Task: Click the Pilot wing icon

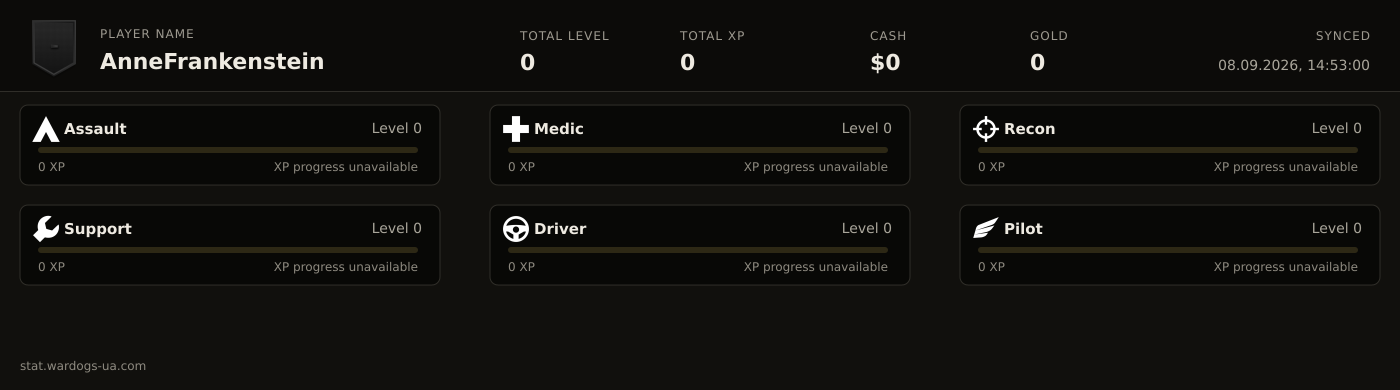Action: (986, 229)
